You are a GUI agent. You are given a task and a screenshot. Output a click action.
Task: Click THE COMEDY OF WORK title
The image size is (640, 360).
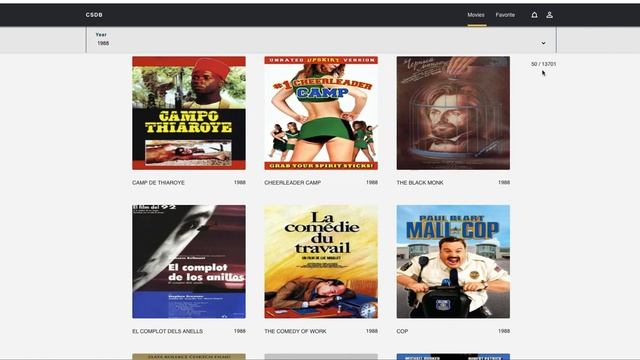point(296,331)
